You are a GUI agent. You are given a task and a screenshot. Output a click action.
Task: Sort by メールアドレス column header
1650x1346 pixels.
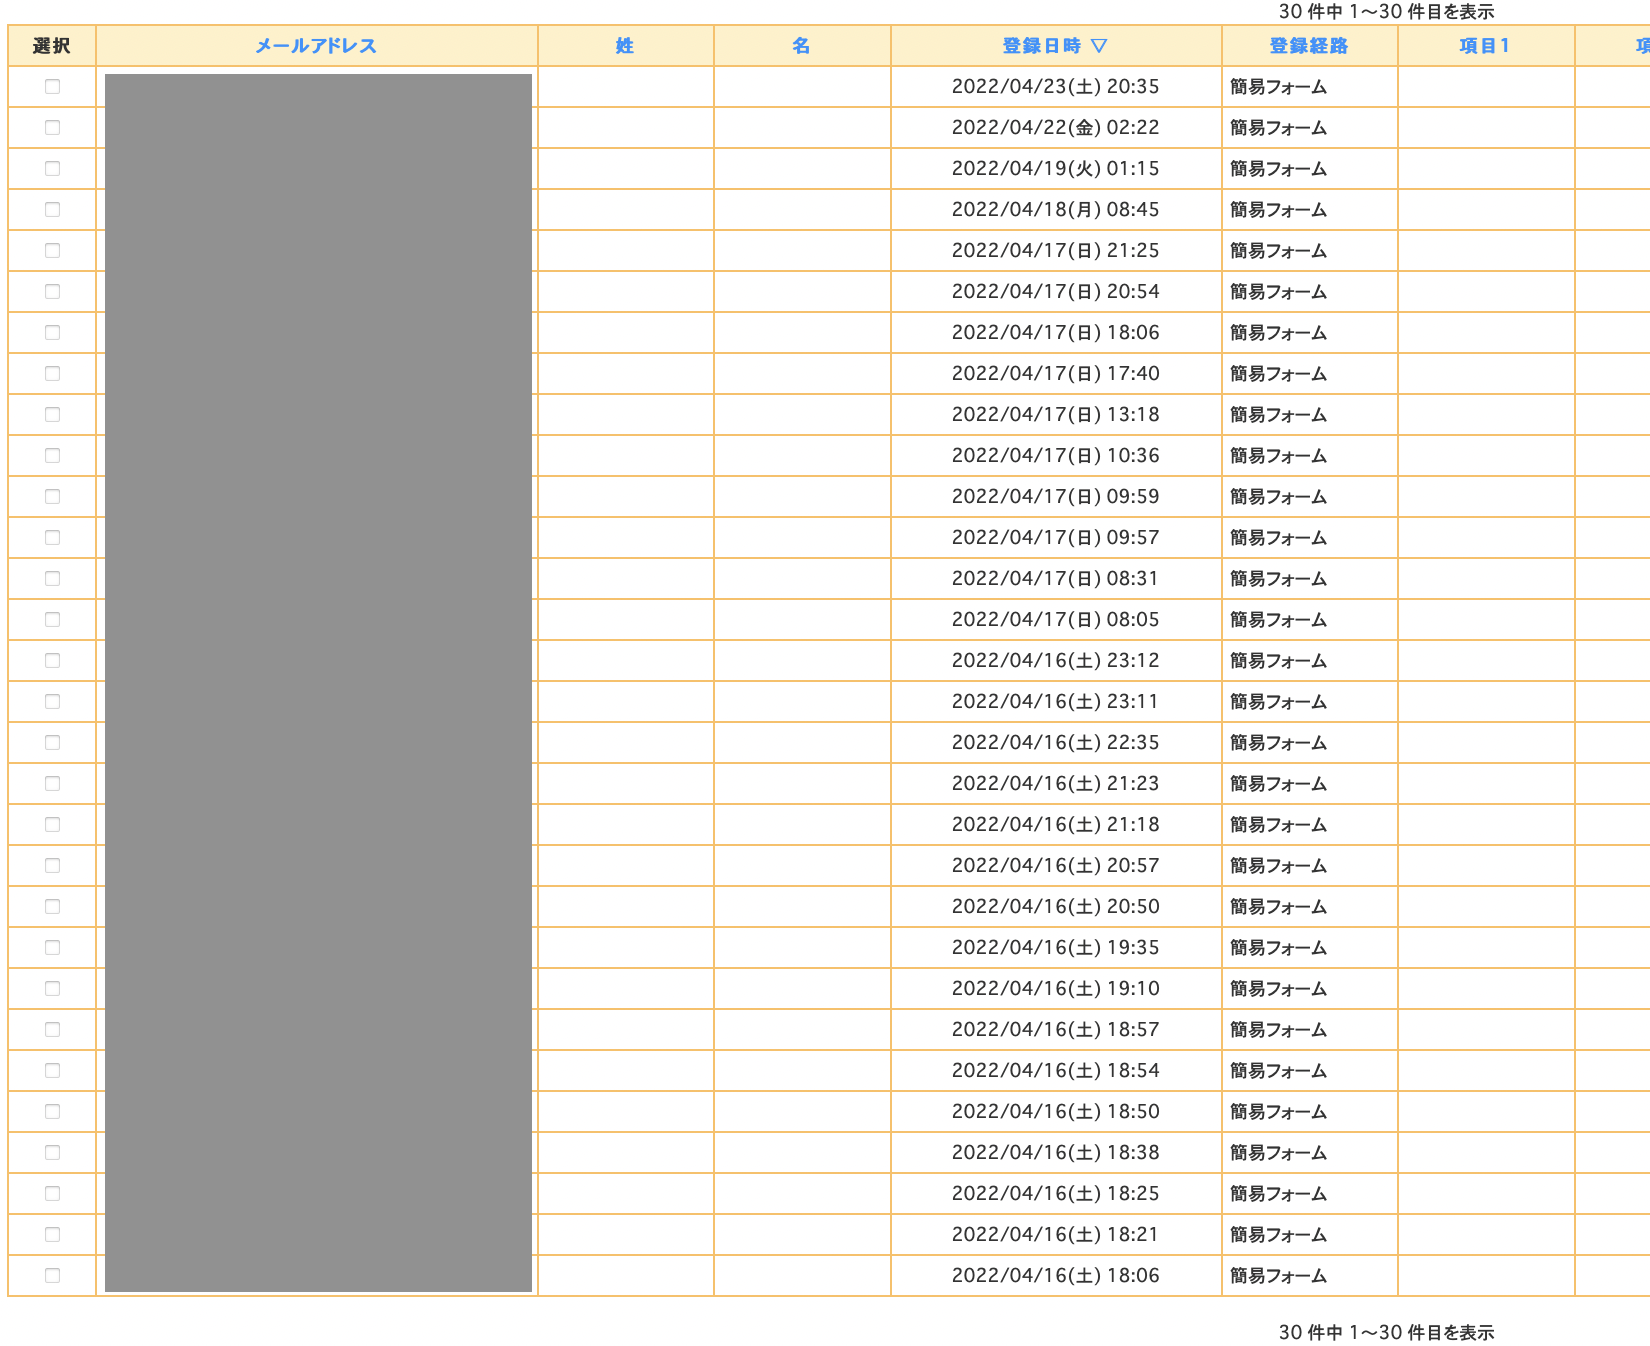tap(316, 46)
